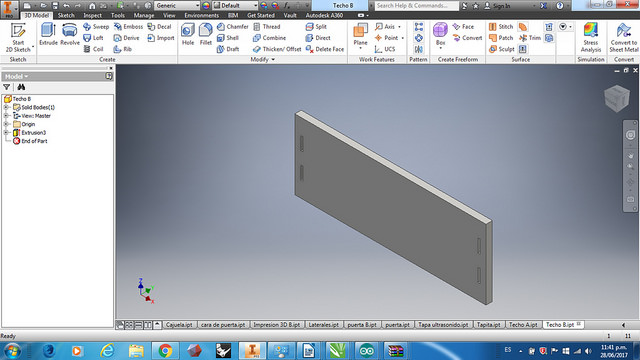Image resolution: width=640 pixels, height=360 pixels.
Task: Switch to the Techo A.ipt document tab
Action: 523,325
